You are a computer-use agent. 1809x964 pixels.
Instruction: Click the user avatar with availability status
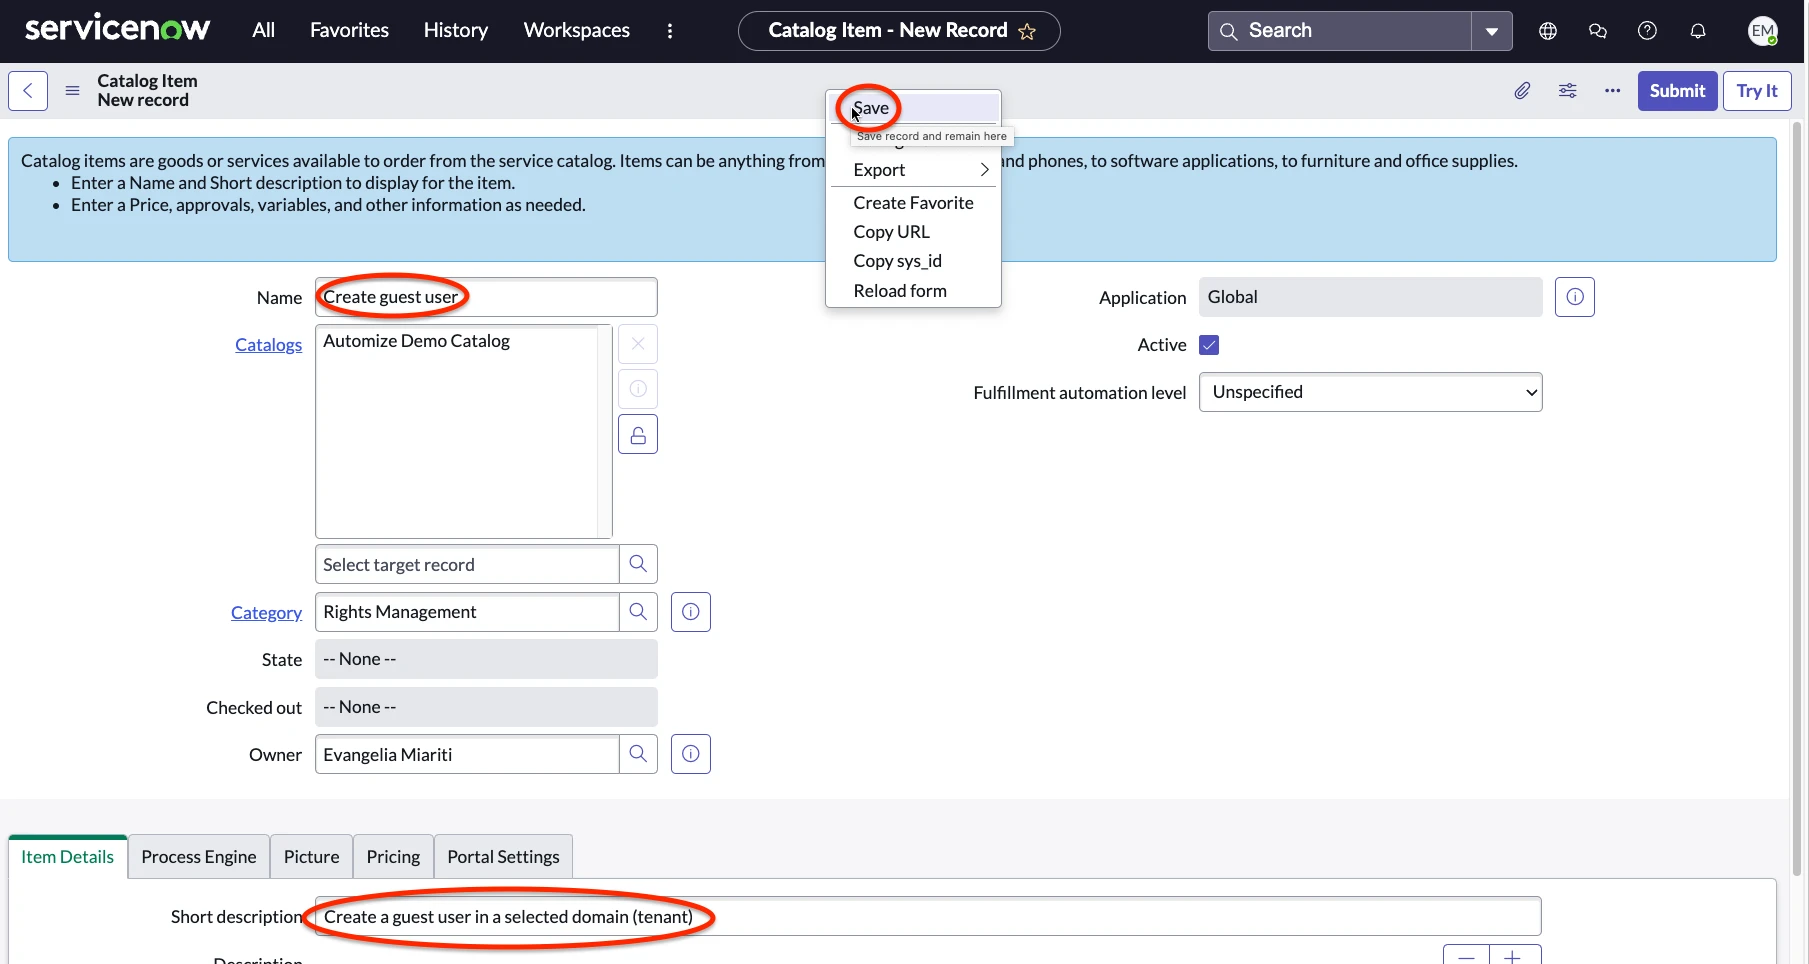tap(1763, 30)
